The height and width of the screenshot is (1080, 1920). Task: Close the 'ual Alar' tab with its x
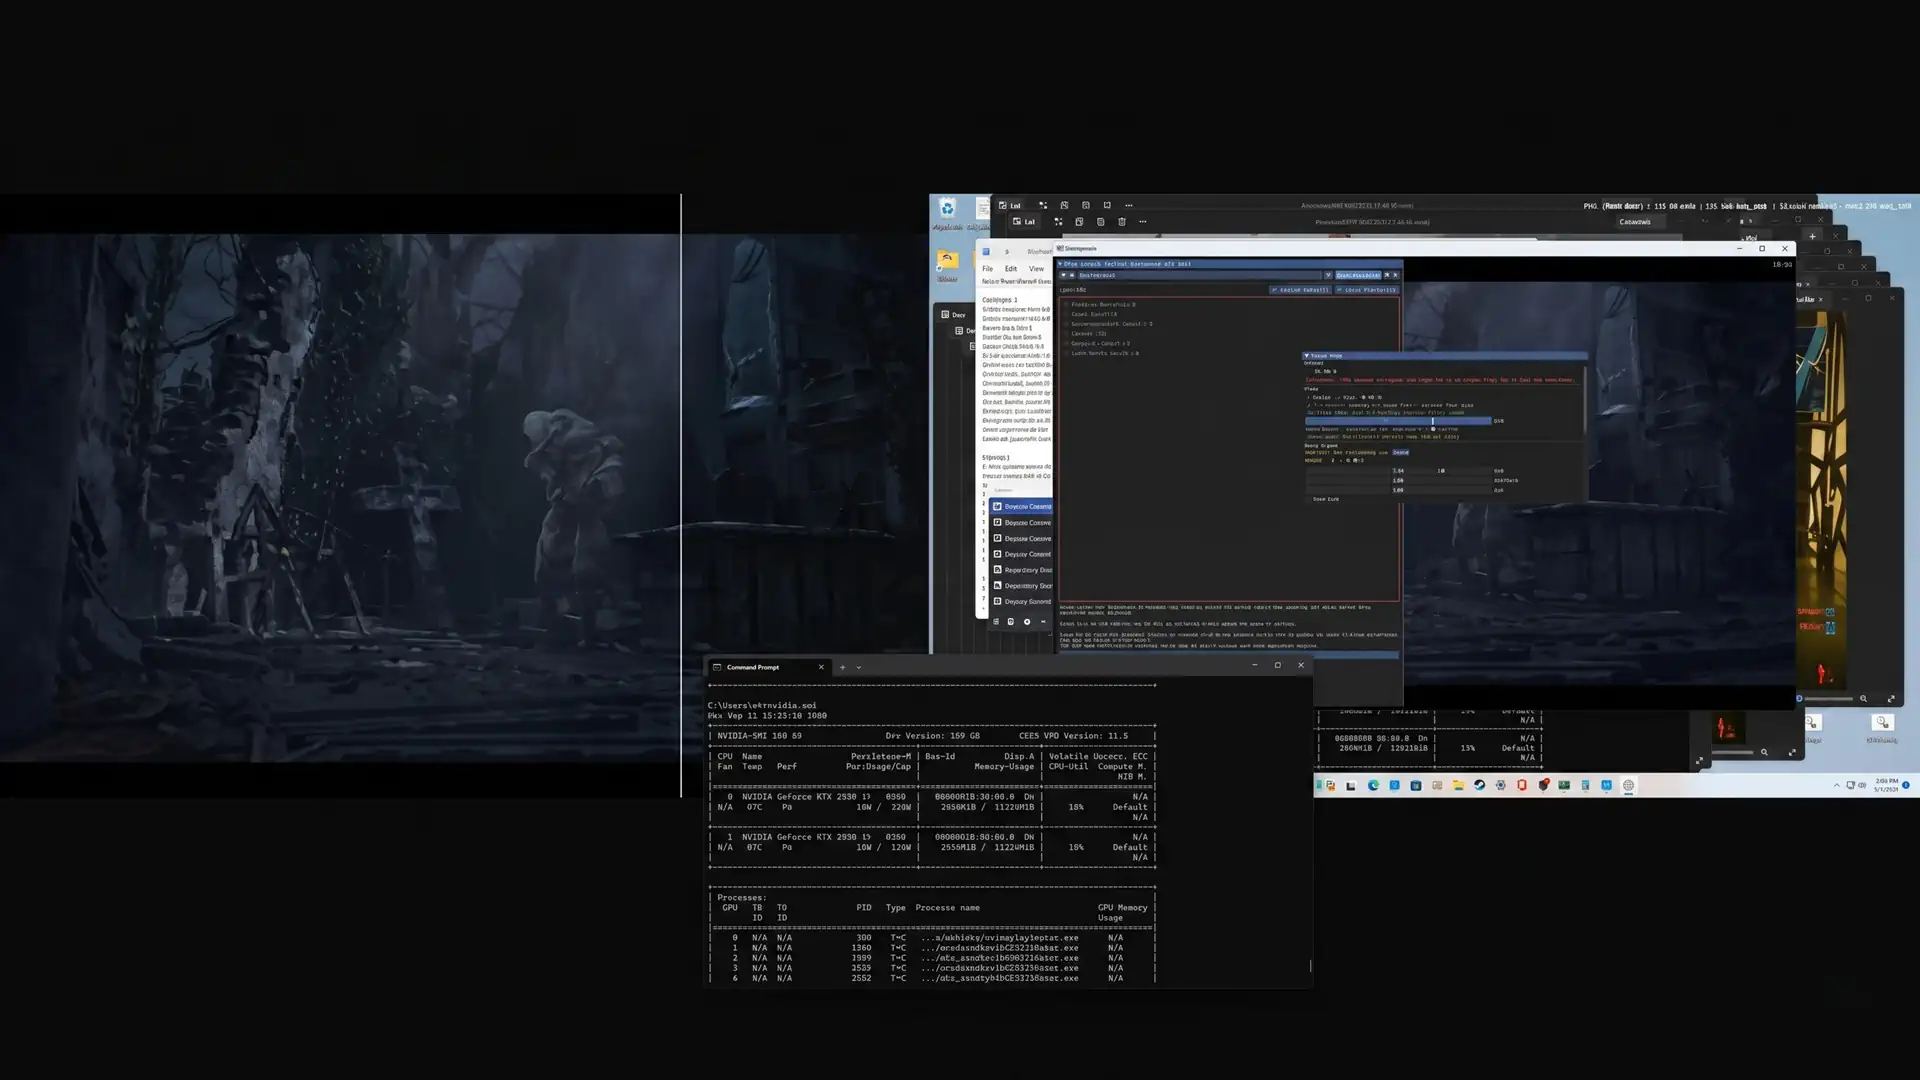[x=1820, y=299]
